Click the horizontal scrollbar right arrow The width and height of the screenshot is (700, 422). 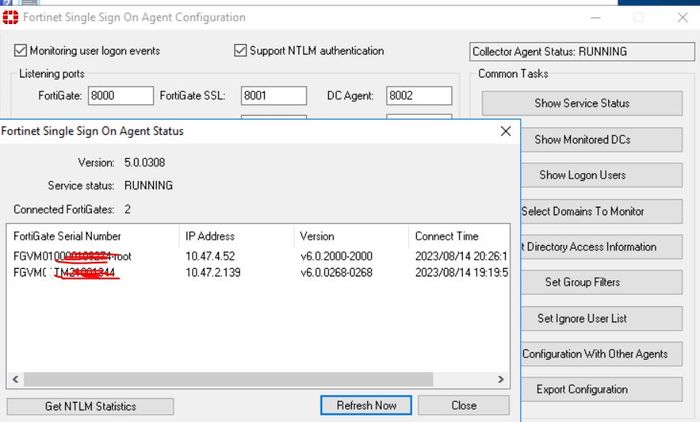501,380
